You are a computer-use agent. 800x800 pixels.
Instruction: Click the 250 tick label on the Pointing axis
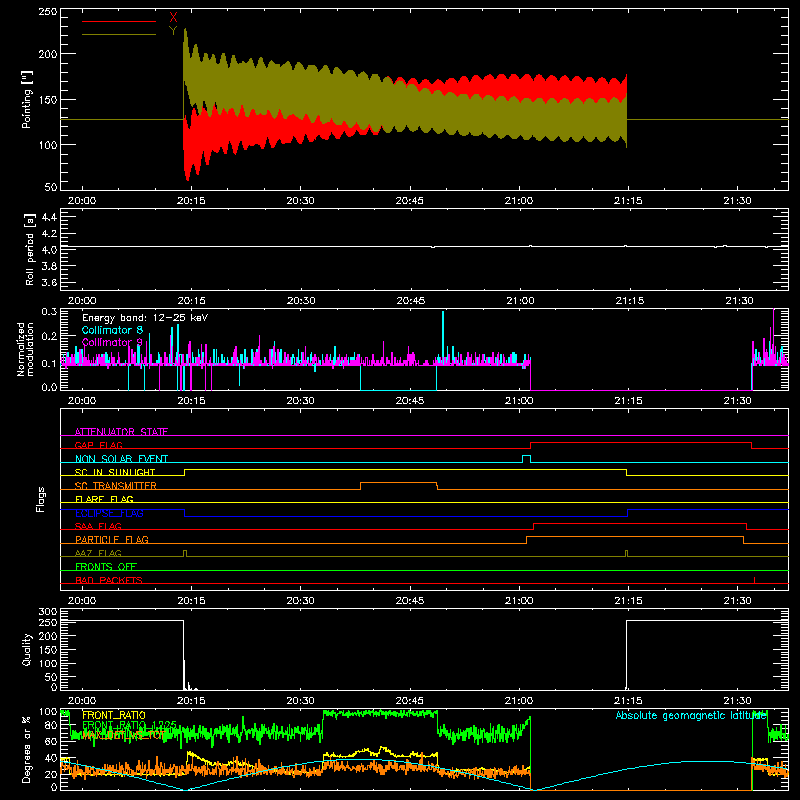48,12
